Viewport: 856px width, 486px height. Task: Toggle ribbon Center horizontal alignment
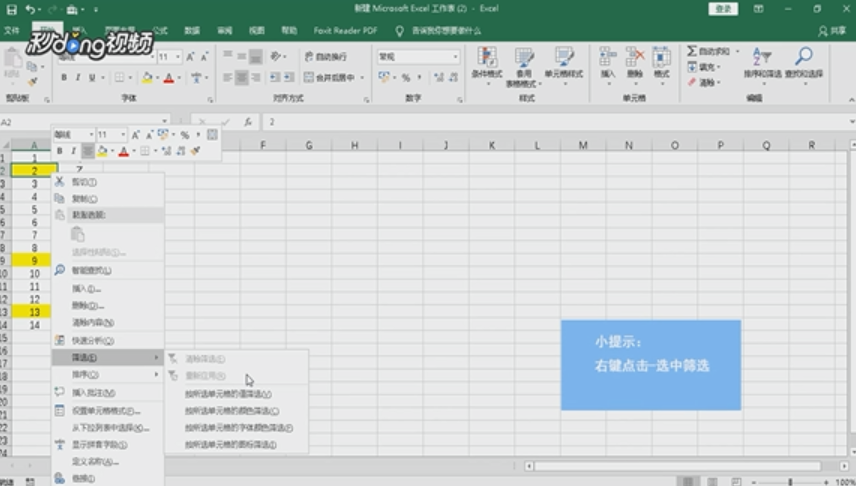[241, 78]
